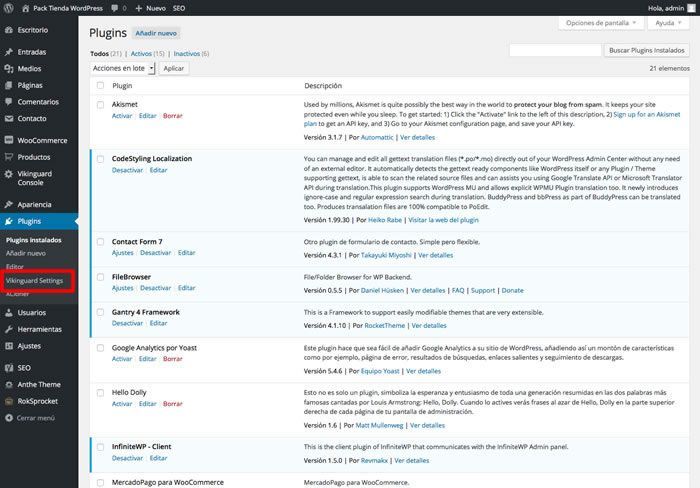Open Vikinguard Settings in the submenu

(x=34, y=280)
